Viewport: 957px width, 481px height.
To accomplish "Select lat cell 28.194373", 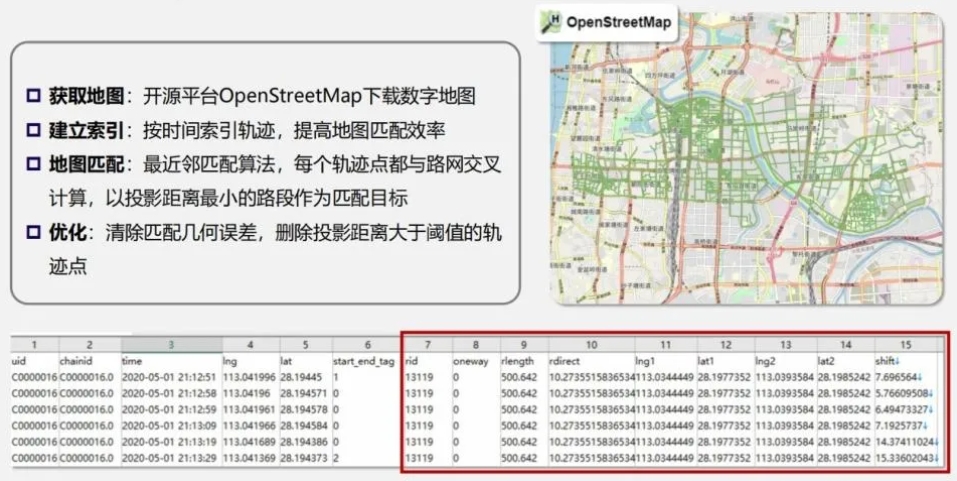I will pyautogui.click(x=306, y=458).
